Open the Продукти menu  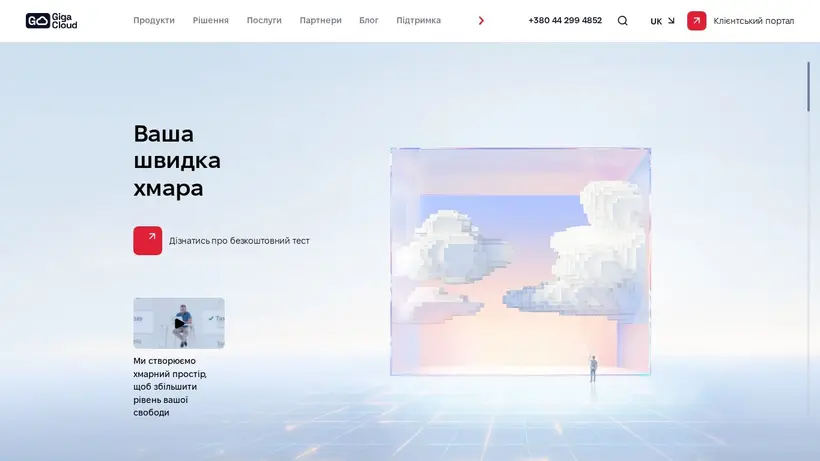click(x=154, y=20)
